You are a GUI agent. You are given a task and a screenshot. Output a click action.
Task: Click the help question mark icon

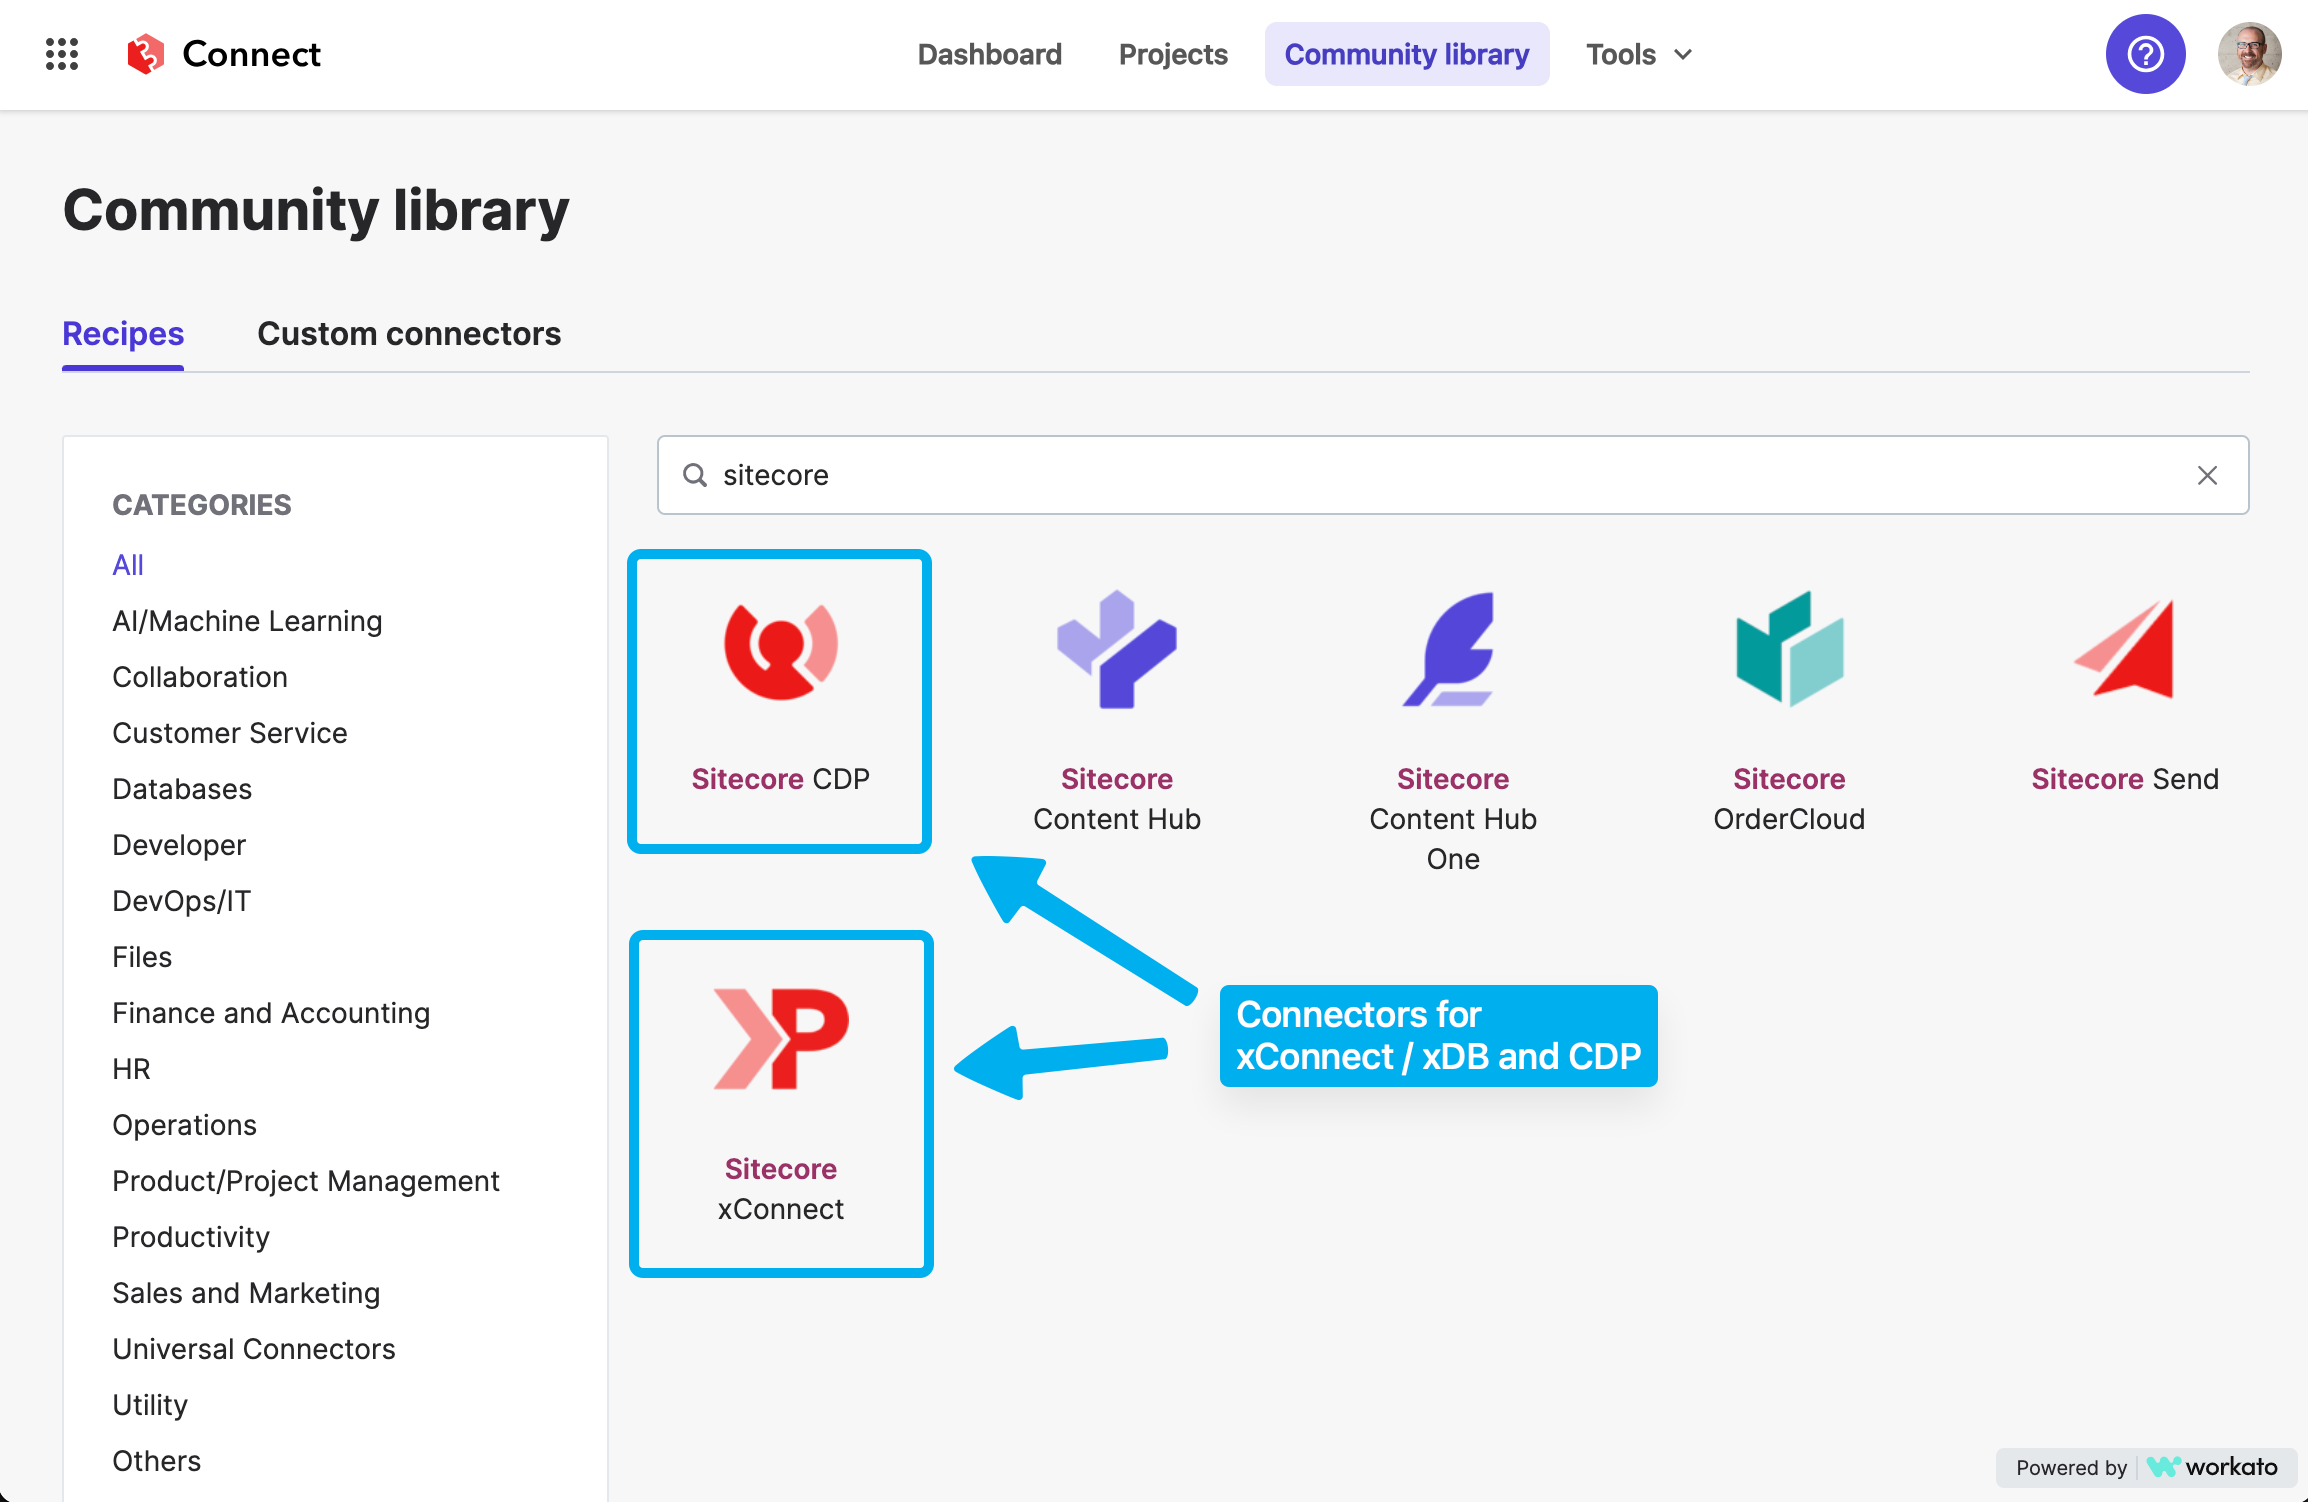pos(2147,54)
